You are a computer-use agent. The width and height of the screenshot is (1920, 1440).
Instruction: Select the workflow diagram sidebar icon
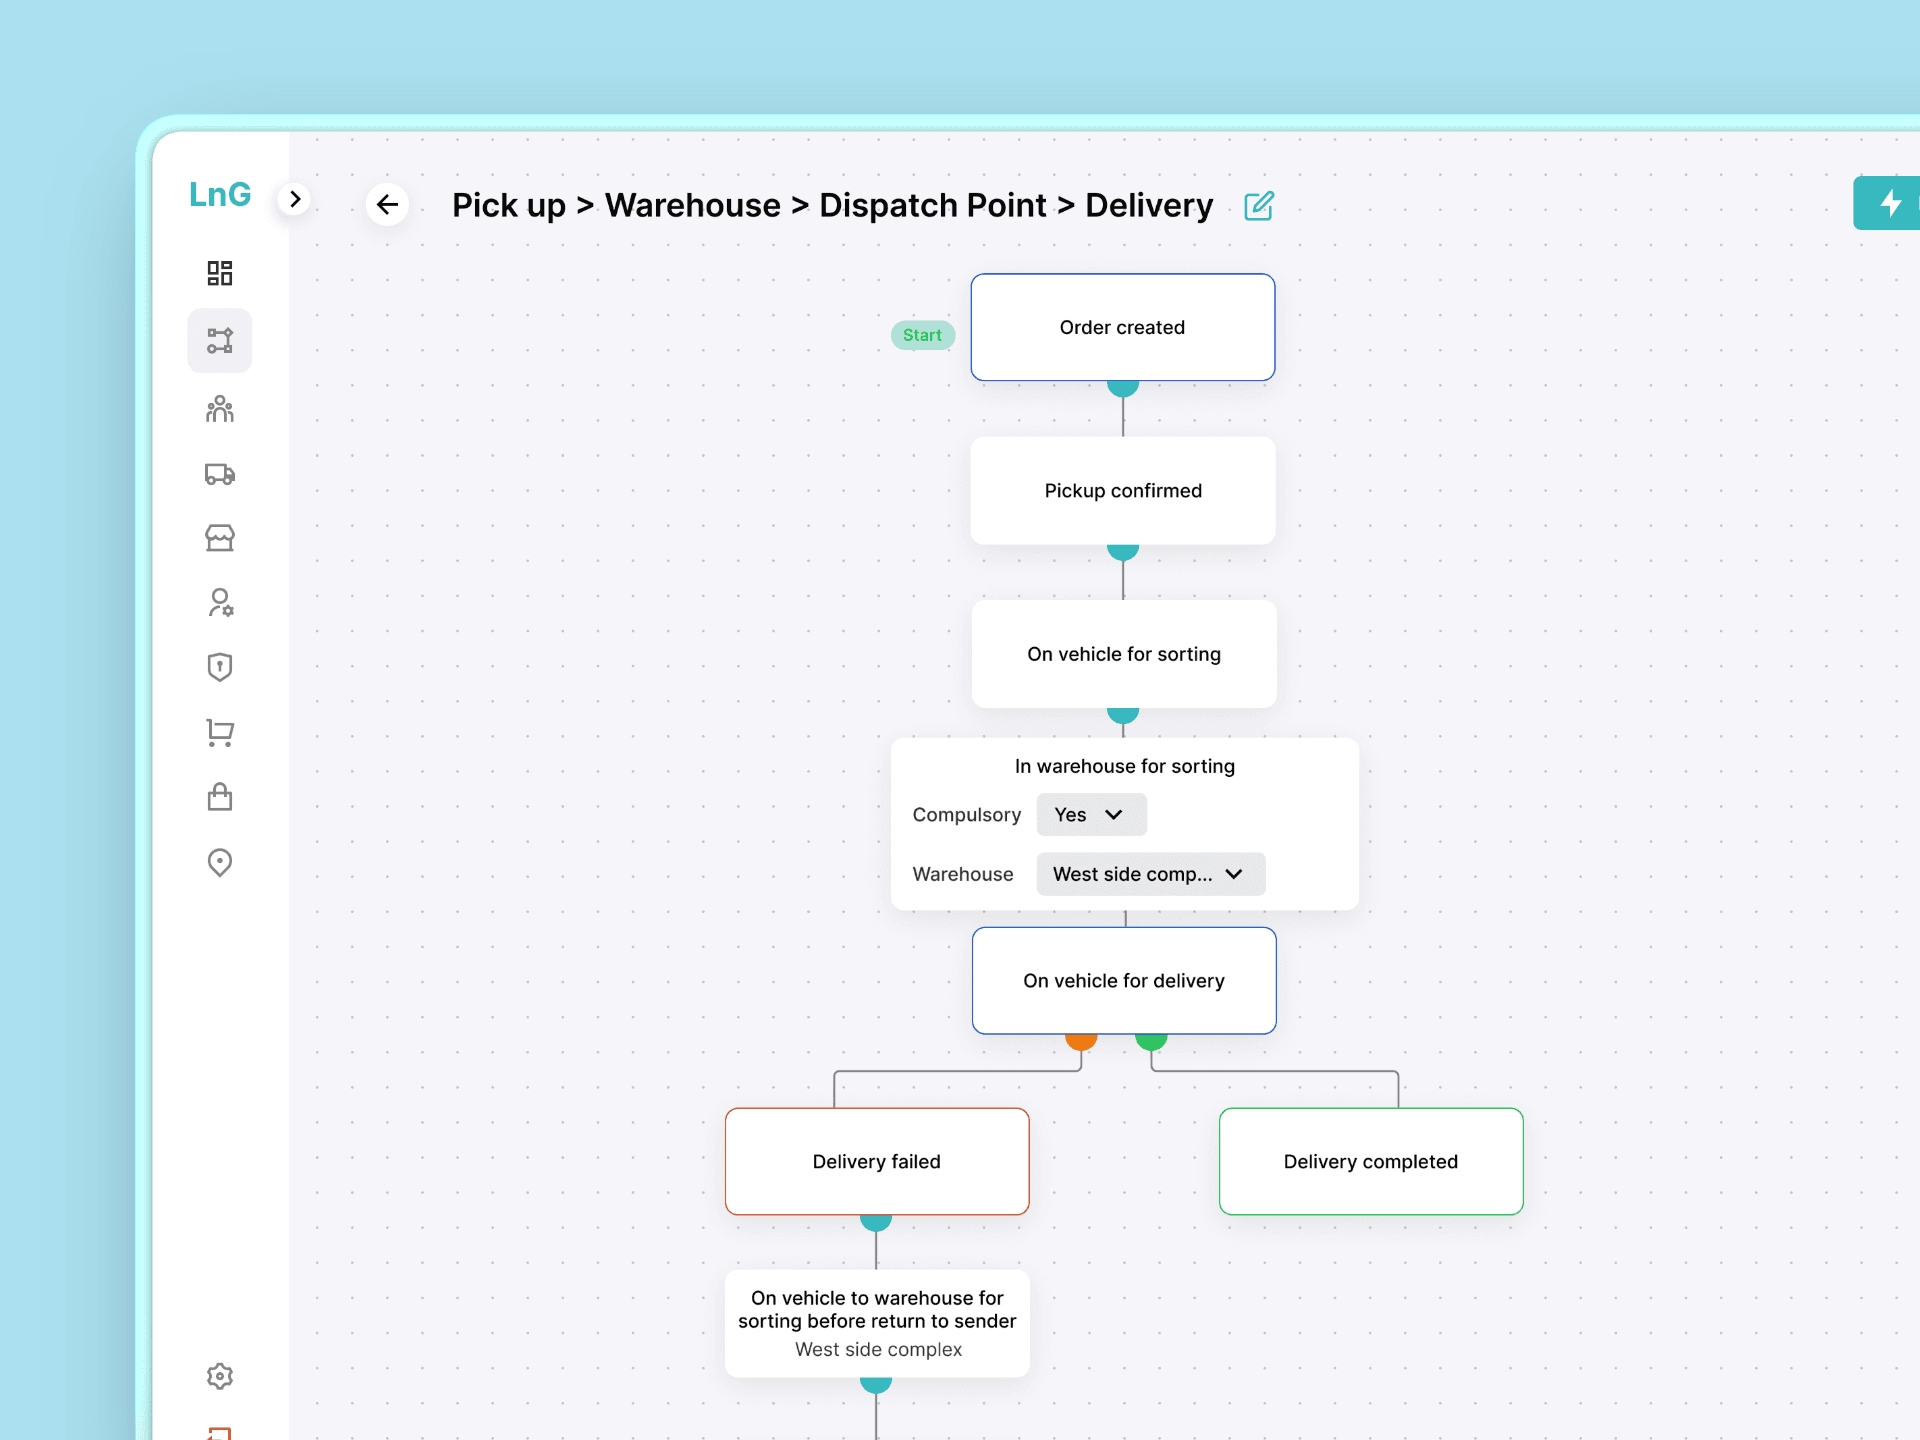(219, 341)
